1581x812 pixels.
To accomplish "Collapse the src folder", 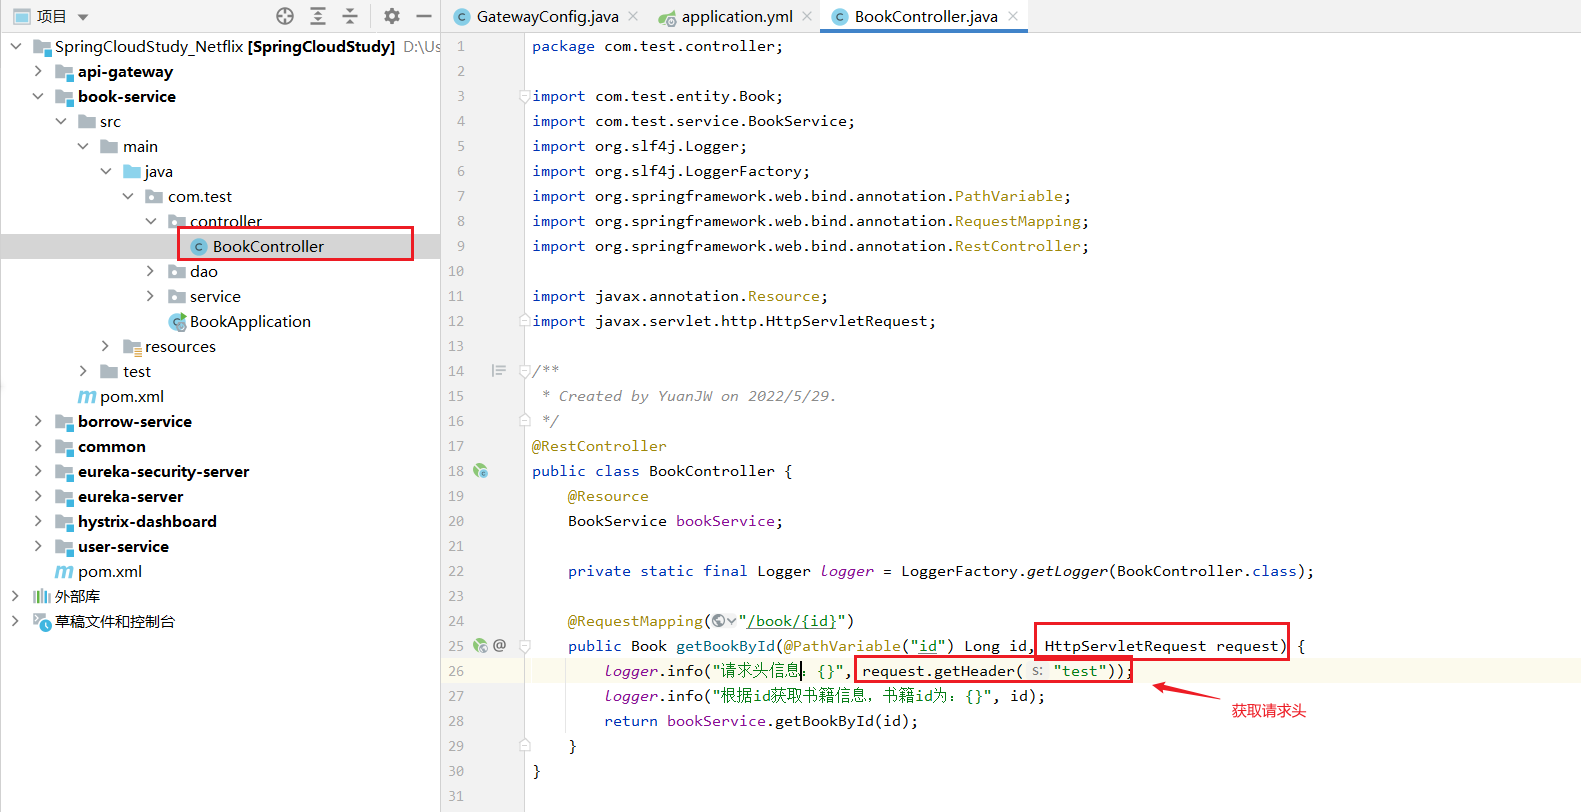I will [61, 121].
